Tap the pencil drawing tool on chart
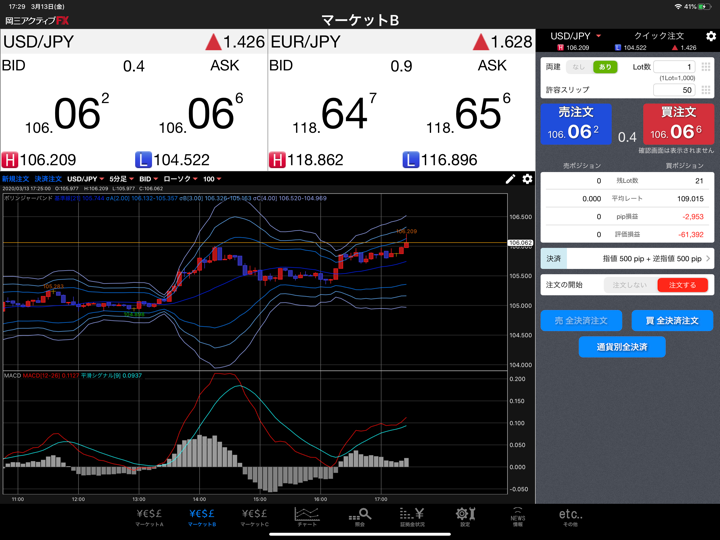 tap(510, 179)
